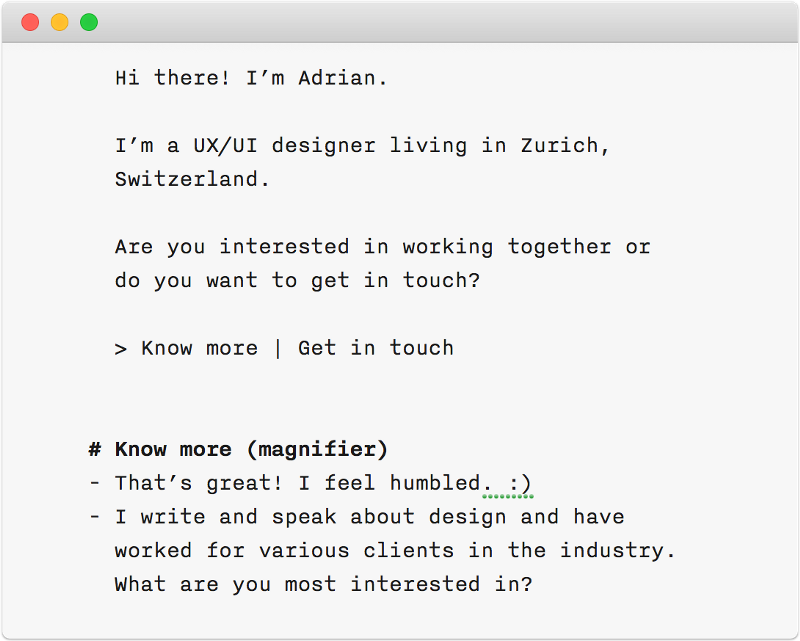
Task: Click the dash before "I write and speak"
Action: (x=95, y=517)
